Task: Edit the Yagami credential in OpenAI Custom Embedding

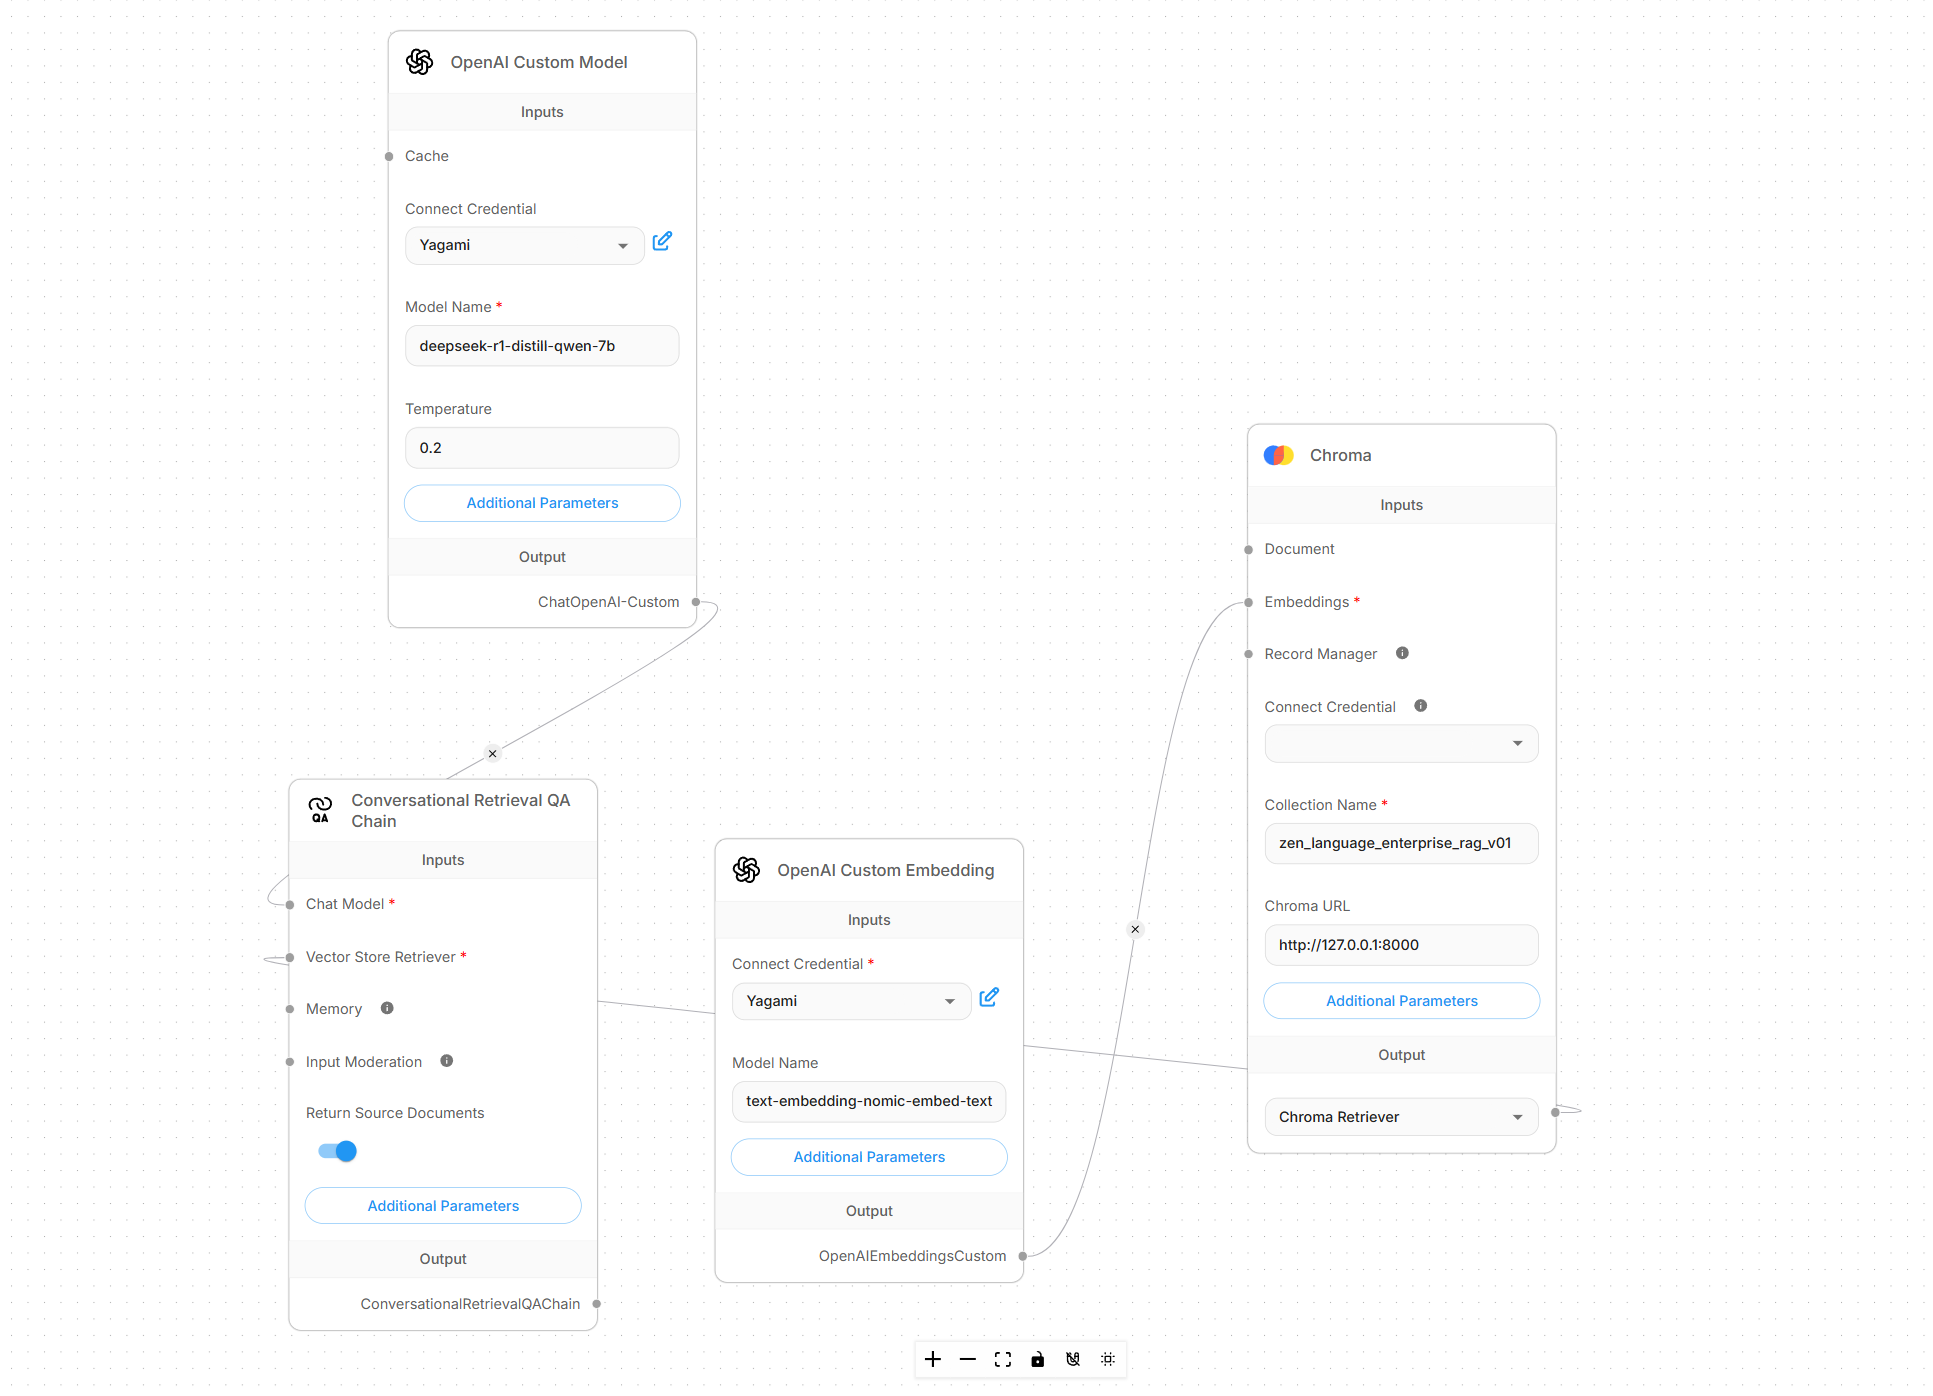Action: pos(989,997)
